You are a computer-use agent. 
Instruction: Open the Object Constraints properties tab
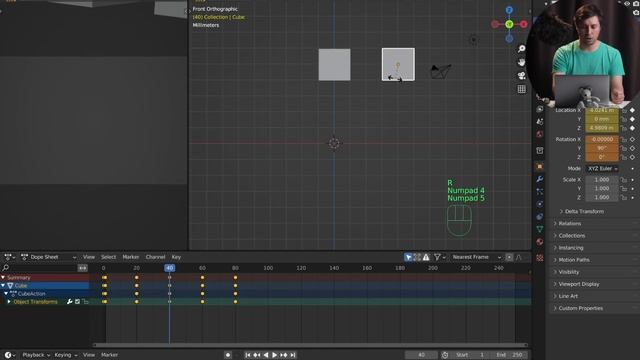click(x=540, y=217)
